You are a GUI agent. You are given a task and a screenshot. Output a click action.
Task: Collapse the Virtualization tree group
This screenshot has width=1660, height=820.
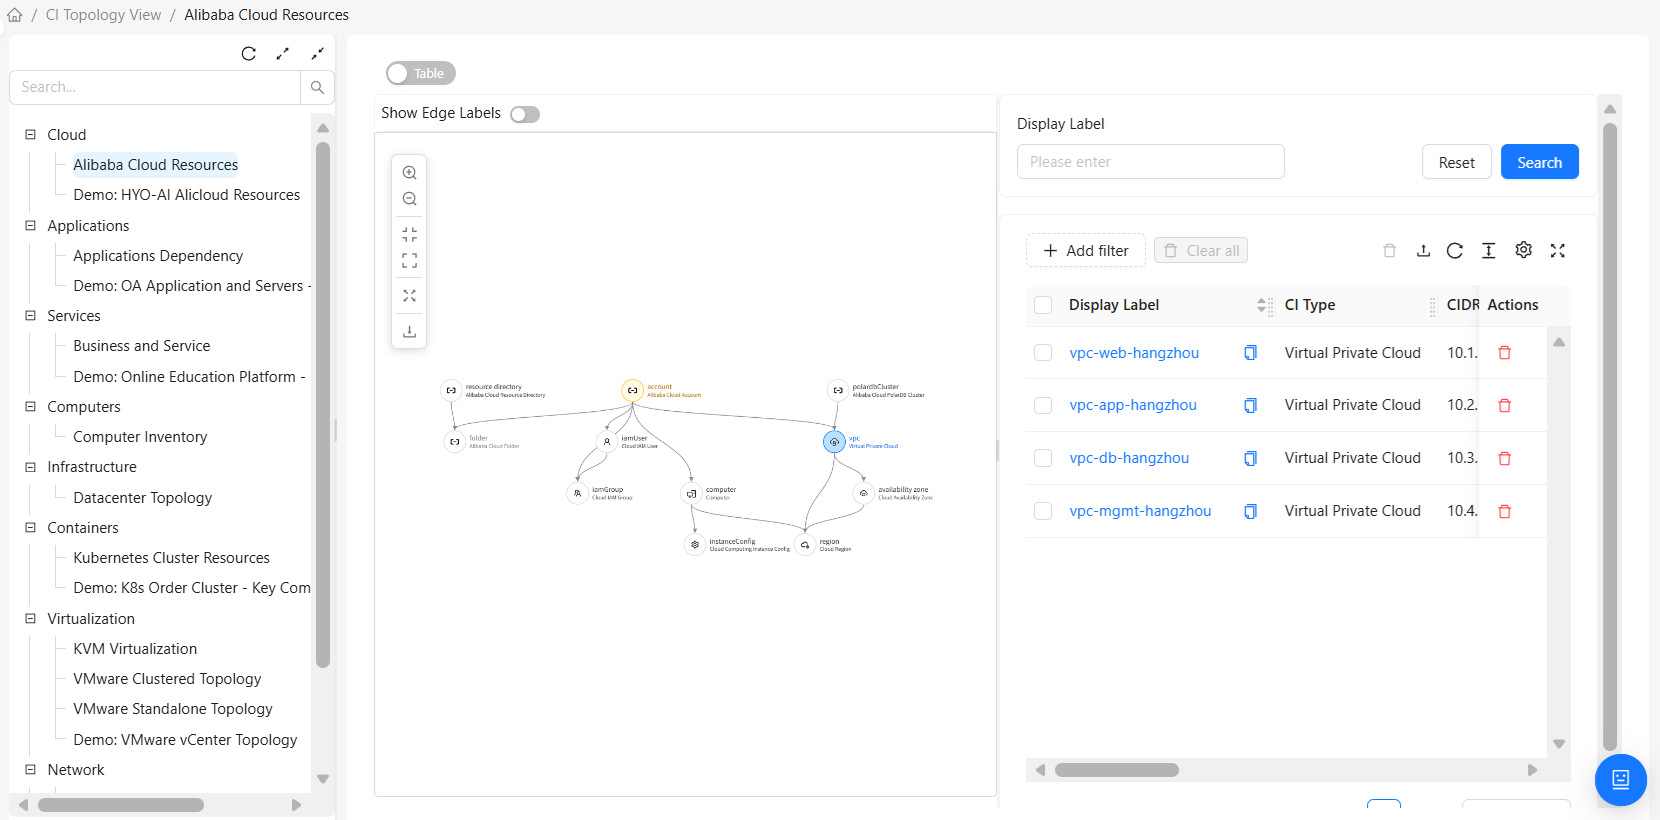30,618
